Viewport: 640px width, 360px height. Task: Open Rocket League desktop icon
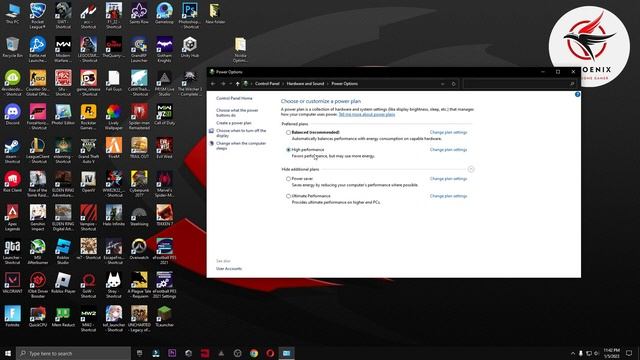tap(38, 16)
